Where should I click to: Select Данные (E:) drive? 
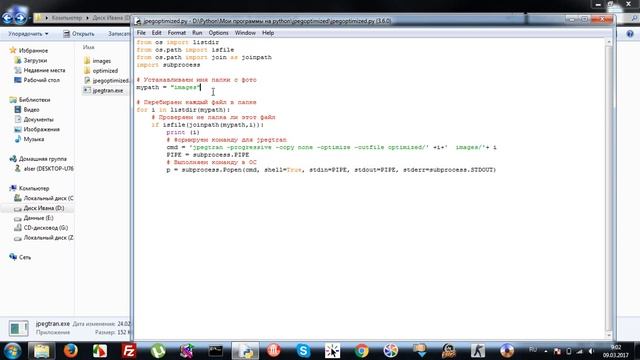point(34,218)
